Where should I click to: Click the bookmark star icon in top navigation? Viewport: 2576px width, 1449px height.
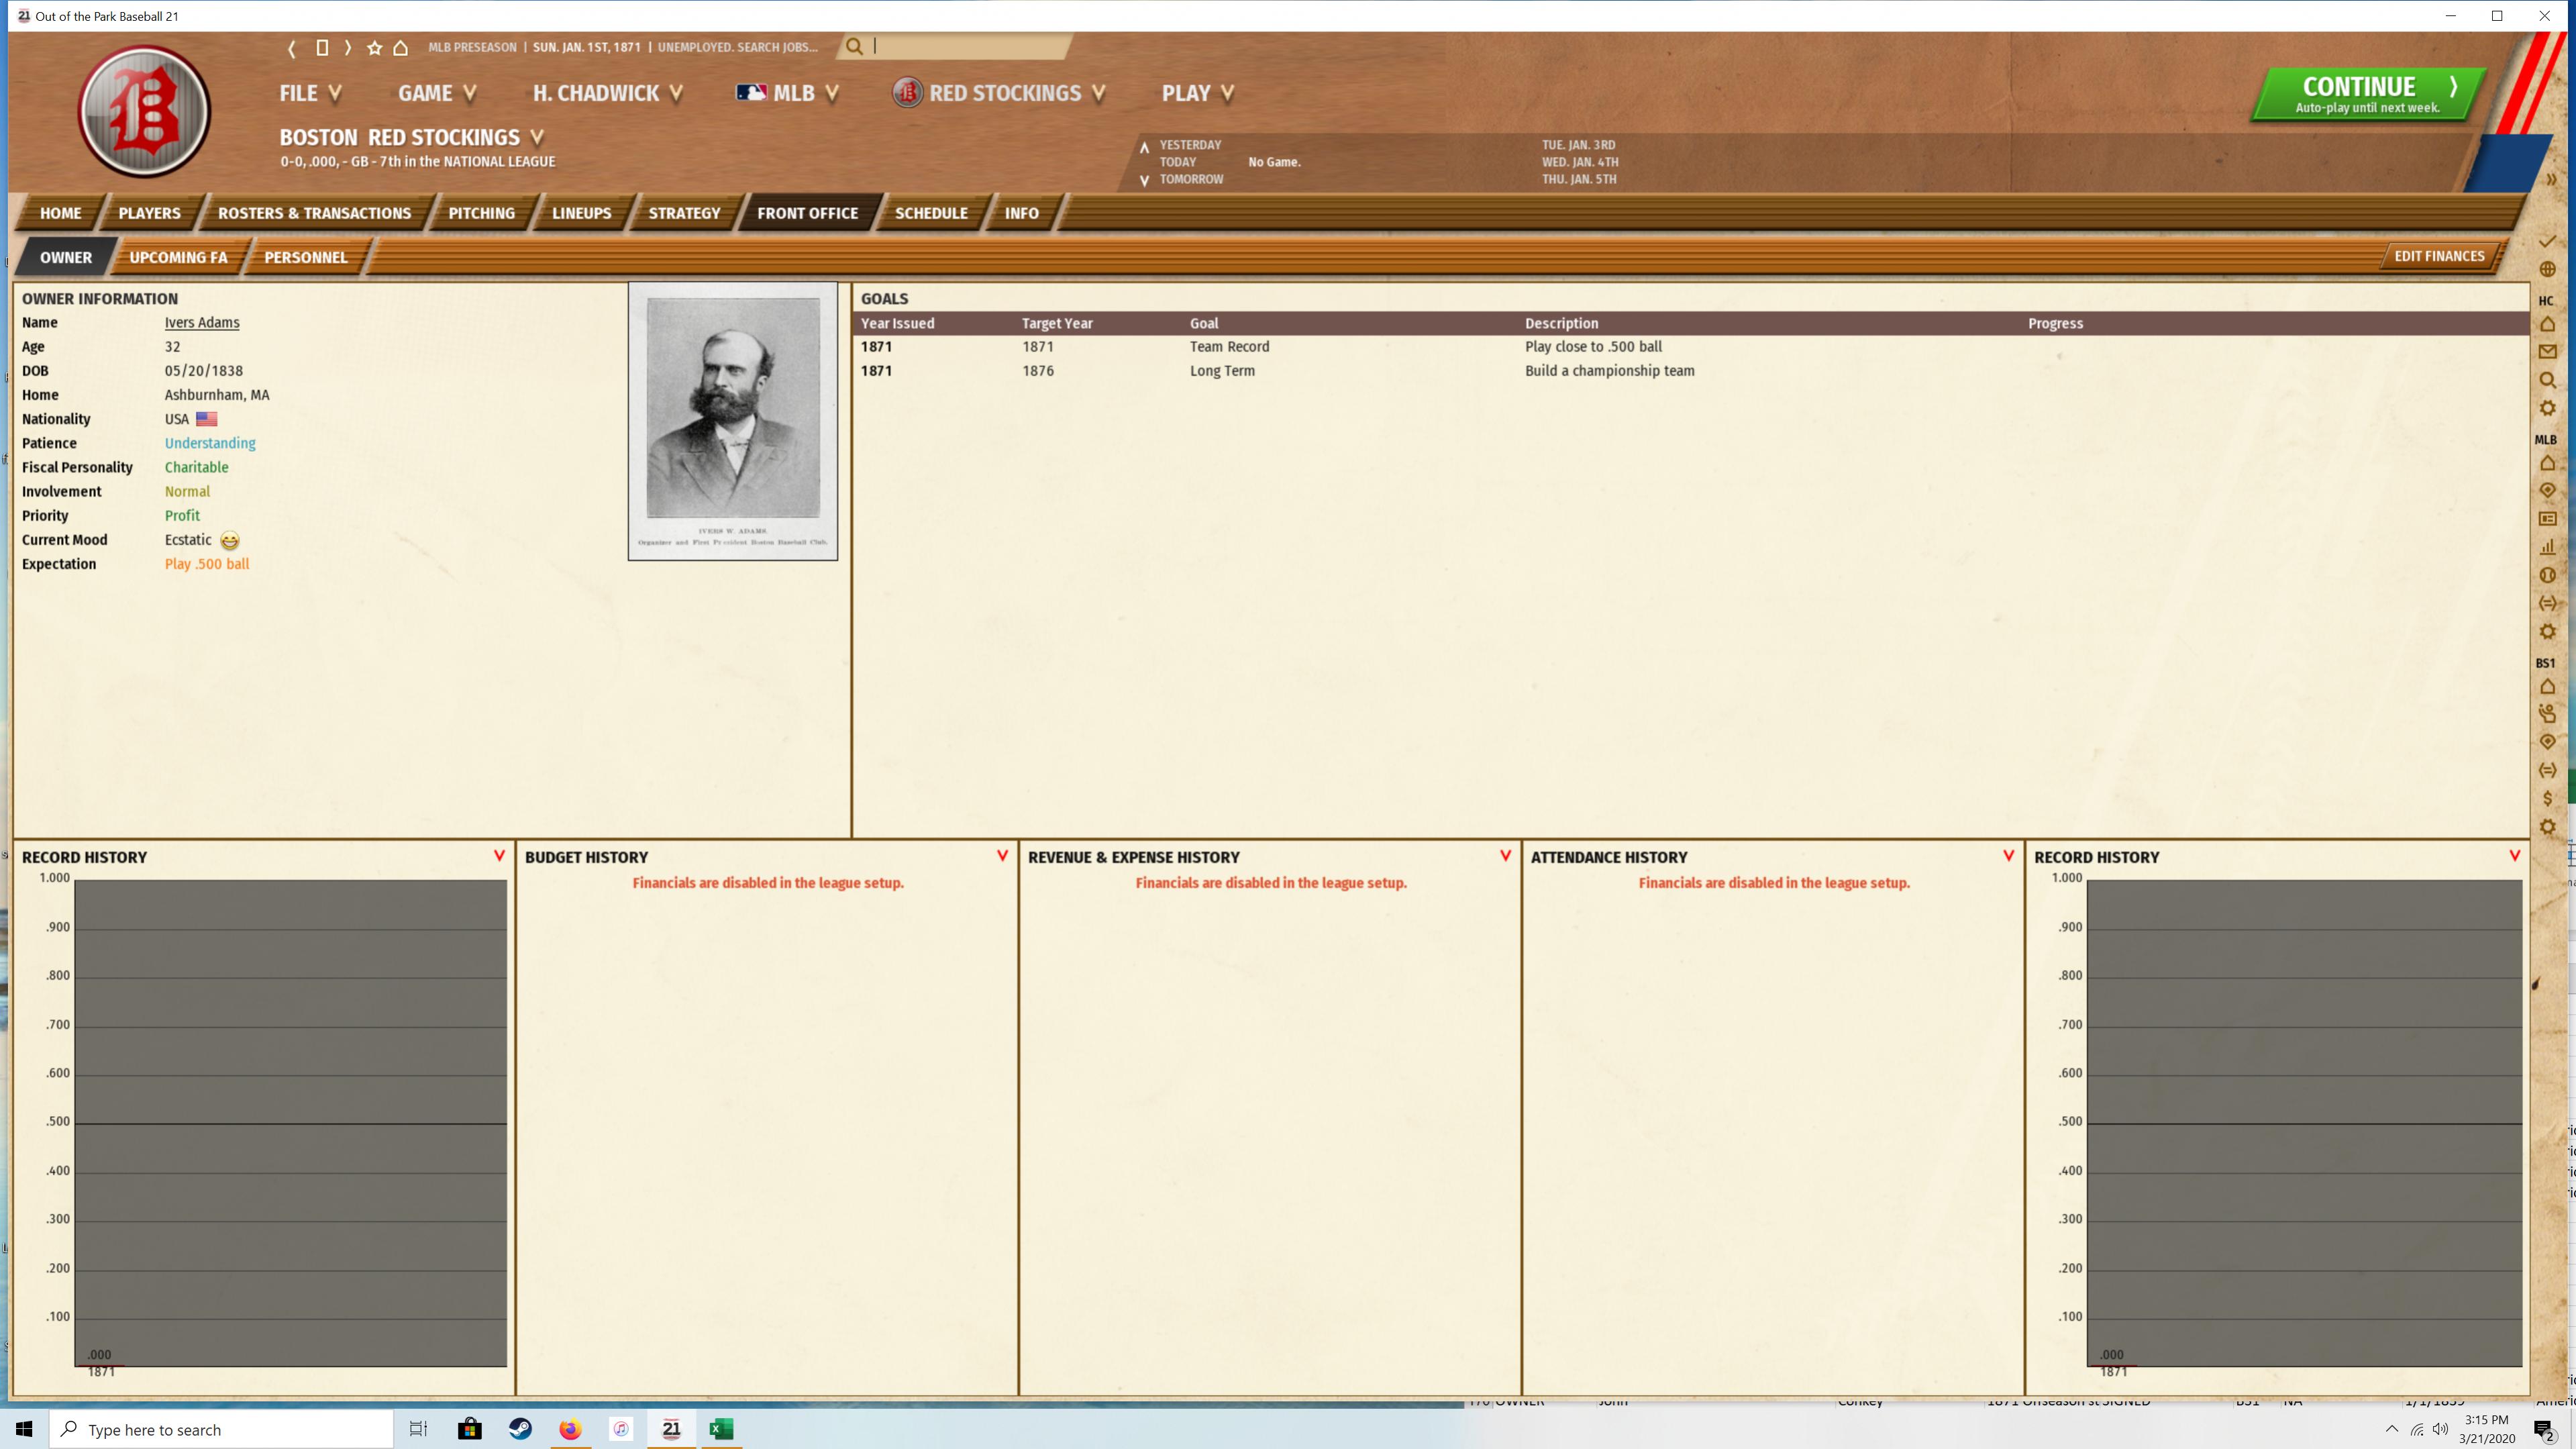[374, 47]
